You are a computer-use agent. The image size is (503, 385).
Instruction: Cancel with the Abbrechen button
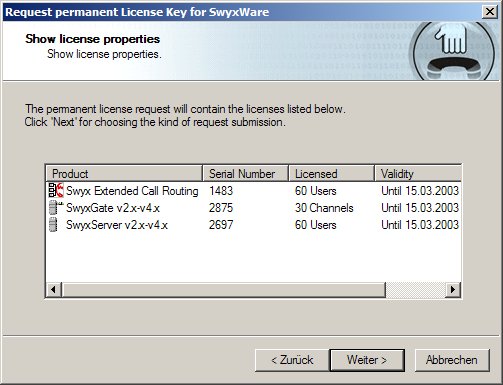(x=452, y=360)
